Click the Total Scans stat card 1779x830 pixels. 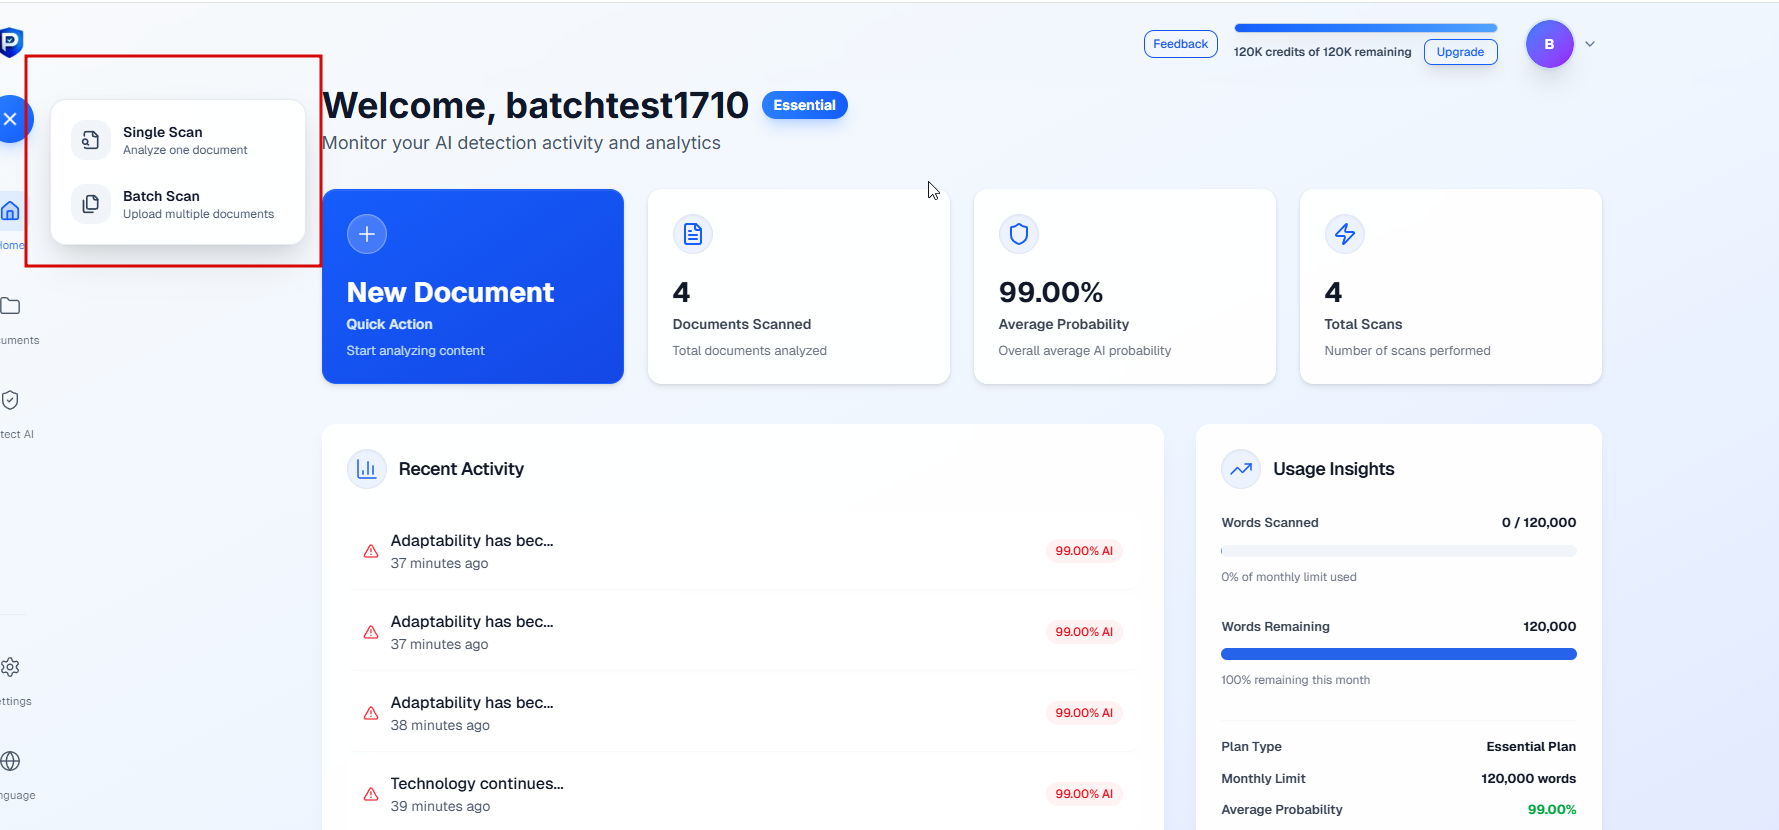[1451, 286]
